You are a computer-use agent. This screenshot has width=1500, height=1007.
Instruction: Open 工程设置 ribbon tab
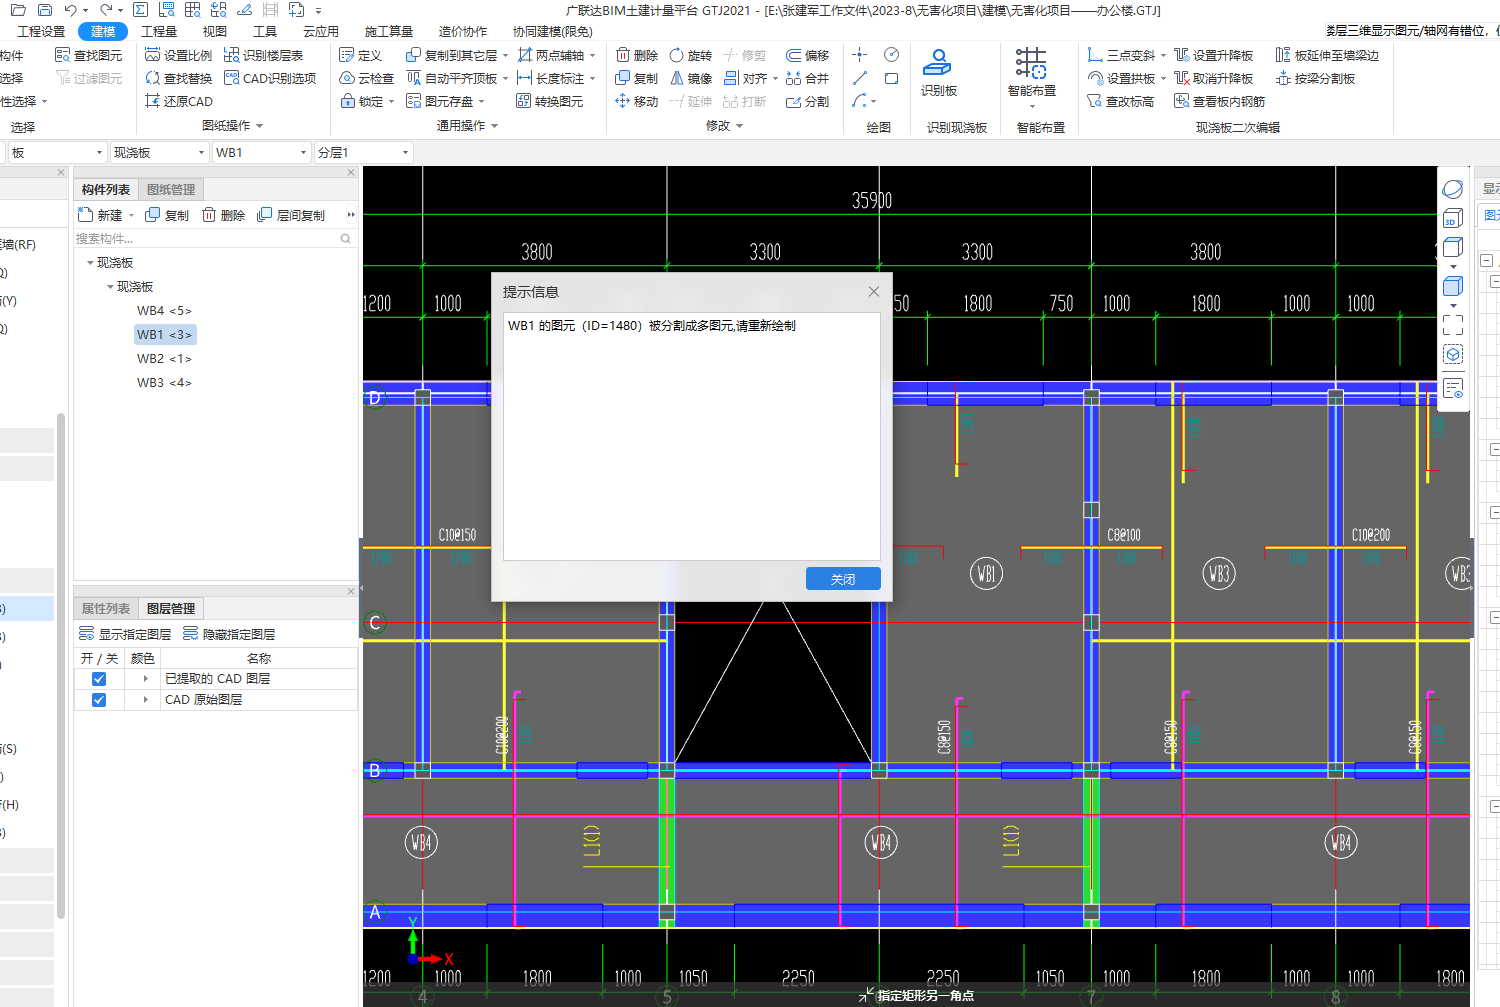41,32
